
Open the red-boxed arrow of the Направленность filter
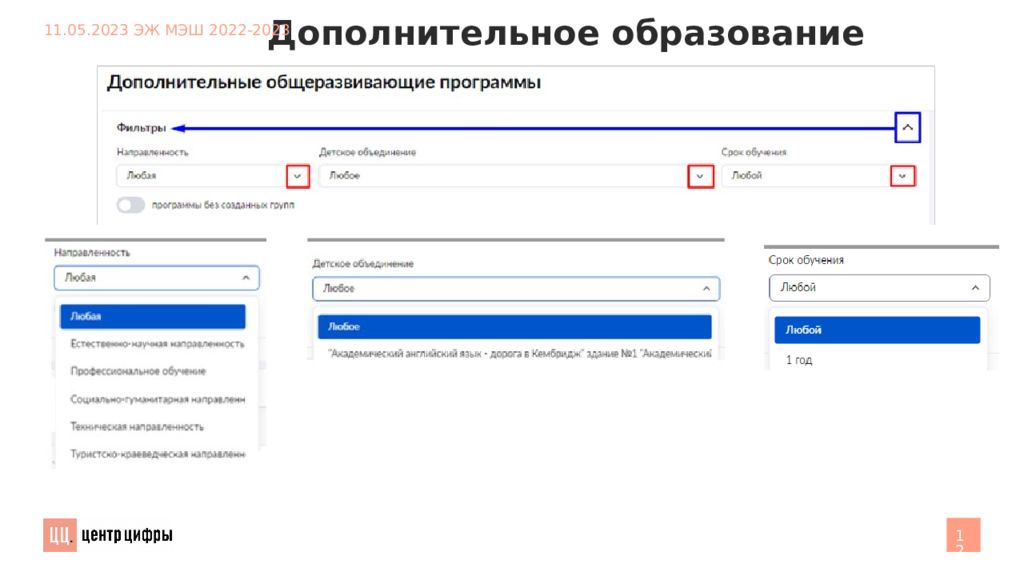(297, 176)
